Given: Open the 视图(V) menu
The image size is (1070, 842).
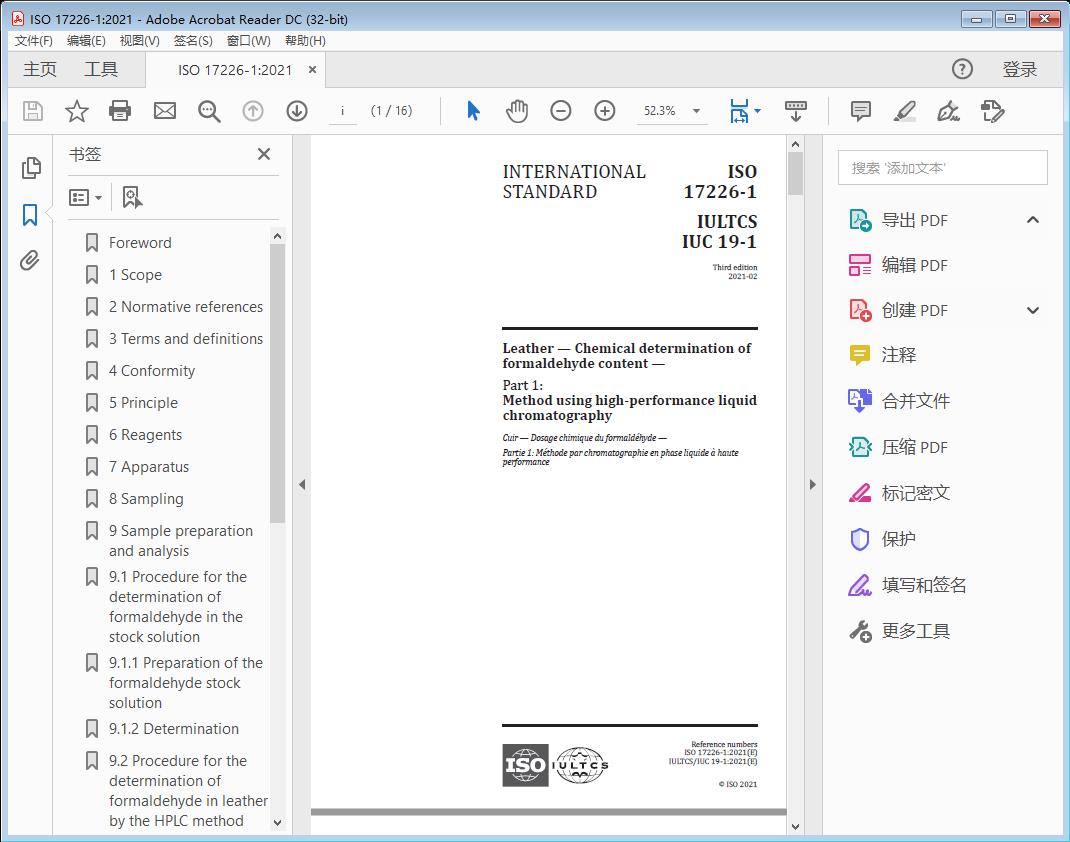Looking at the screenshot, I should [139, 41].
